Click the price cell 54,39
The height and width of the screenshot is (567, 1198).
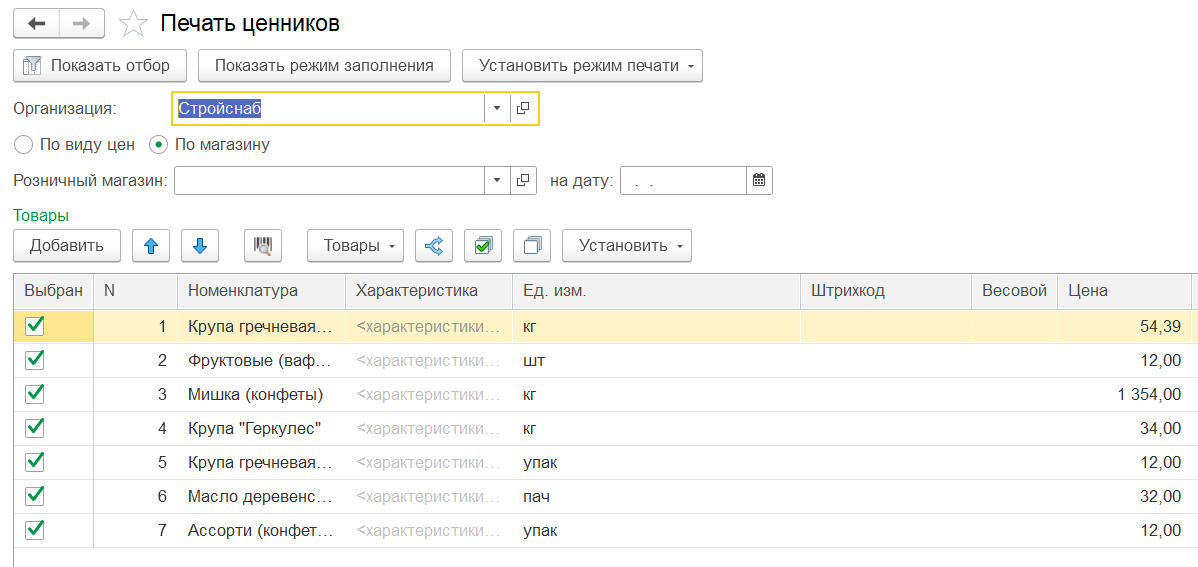click(x=1124, y=327)
